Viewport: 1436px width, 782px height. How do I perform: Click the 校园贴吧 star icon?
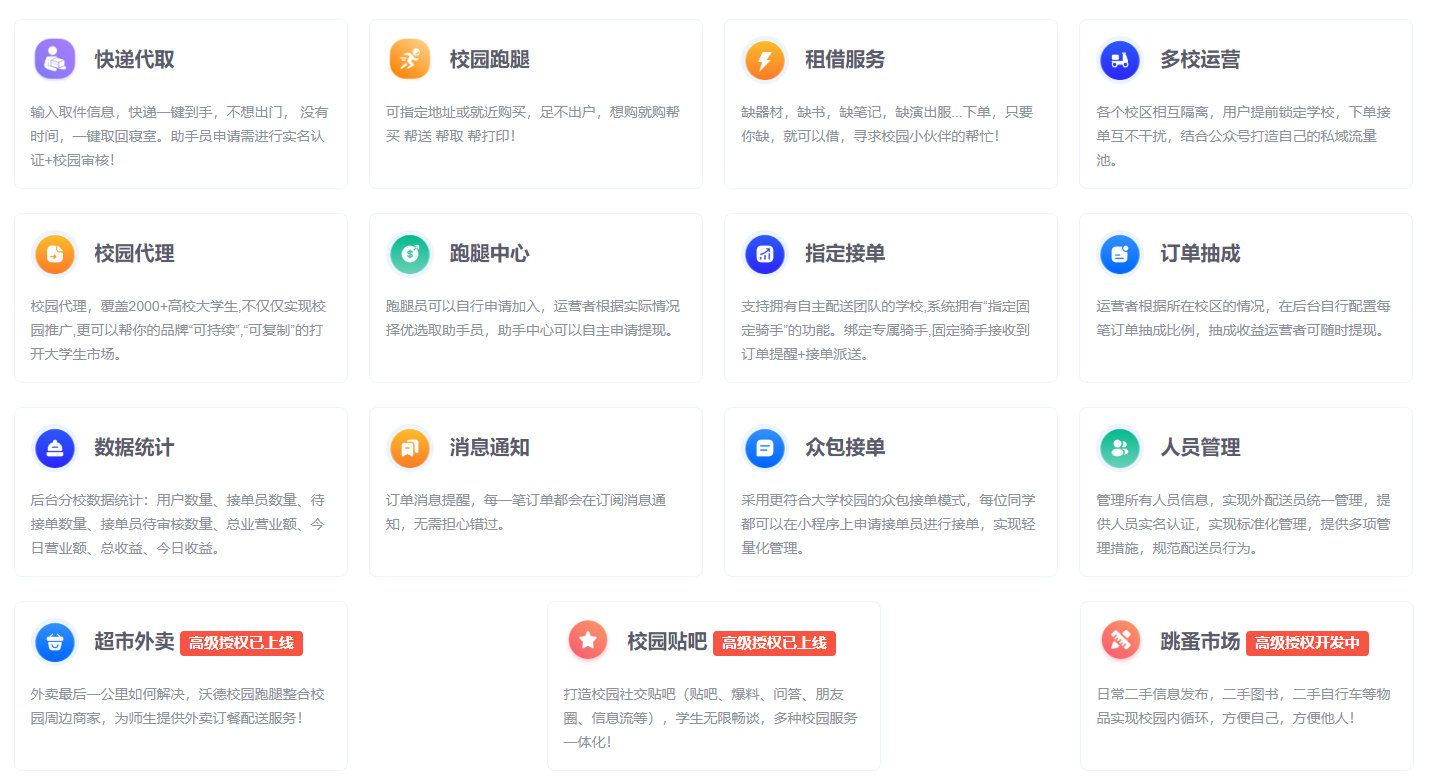point(588,642)
